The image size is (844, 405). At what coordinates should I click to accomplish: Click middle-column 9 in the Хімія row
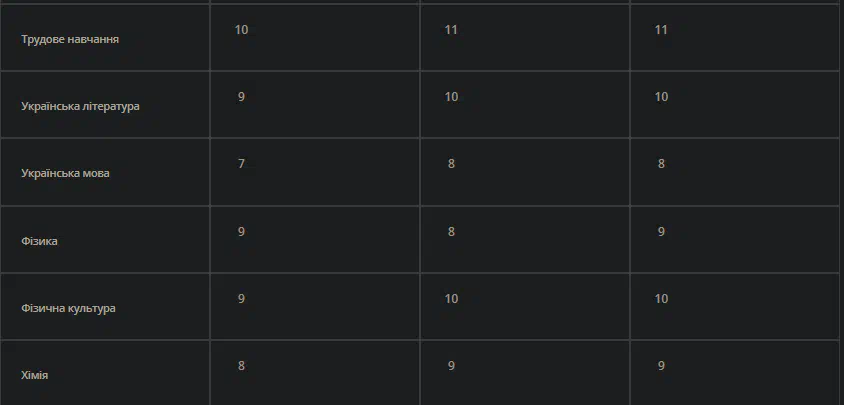click(451, 366)
